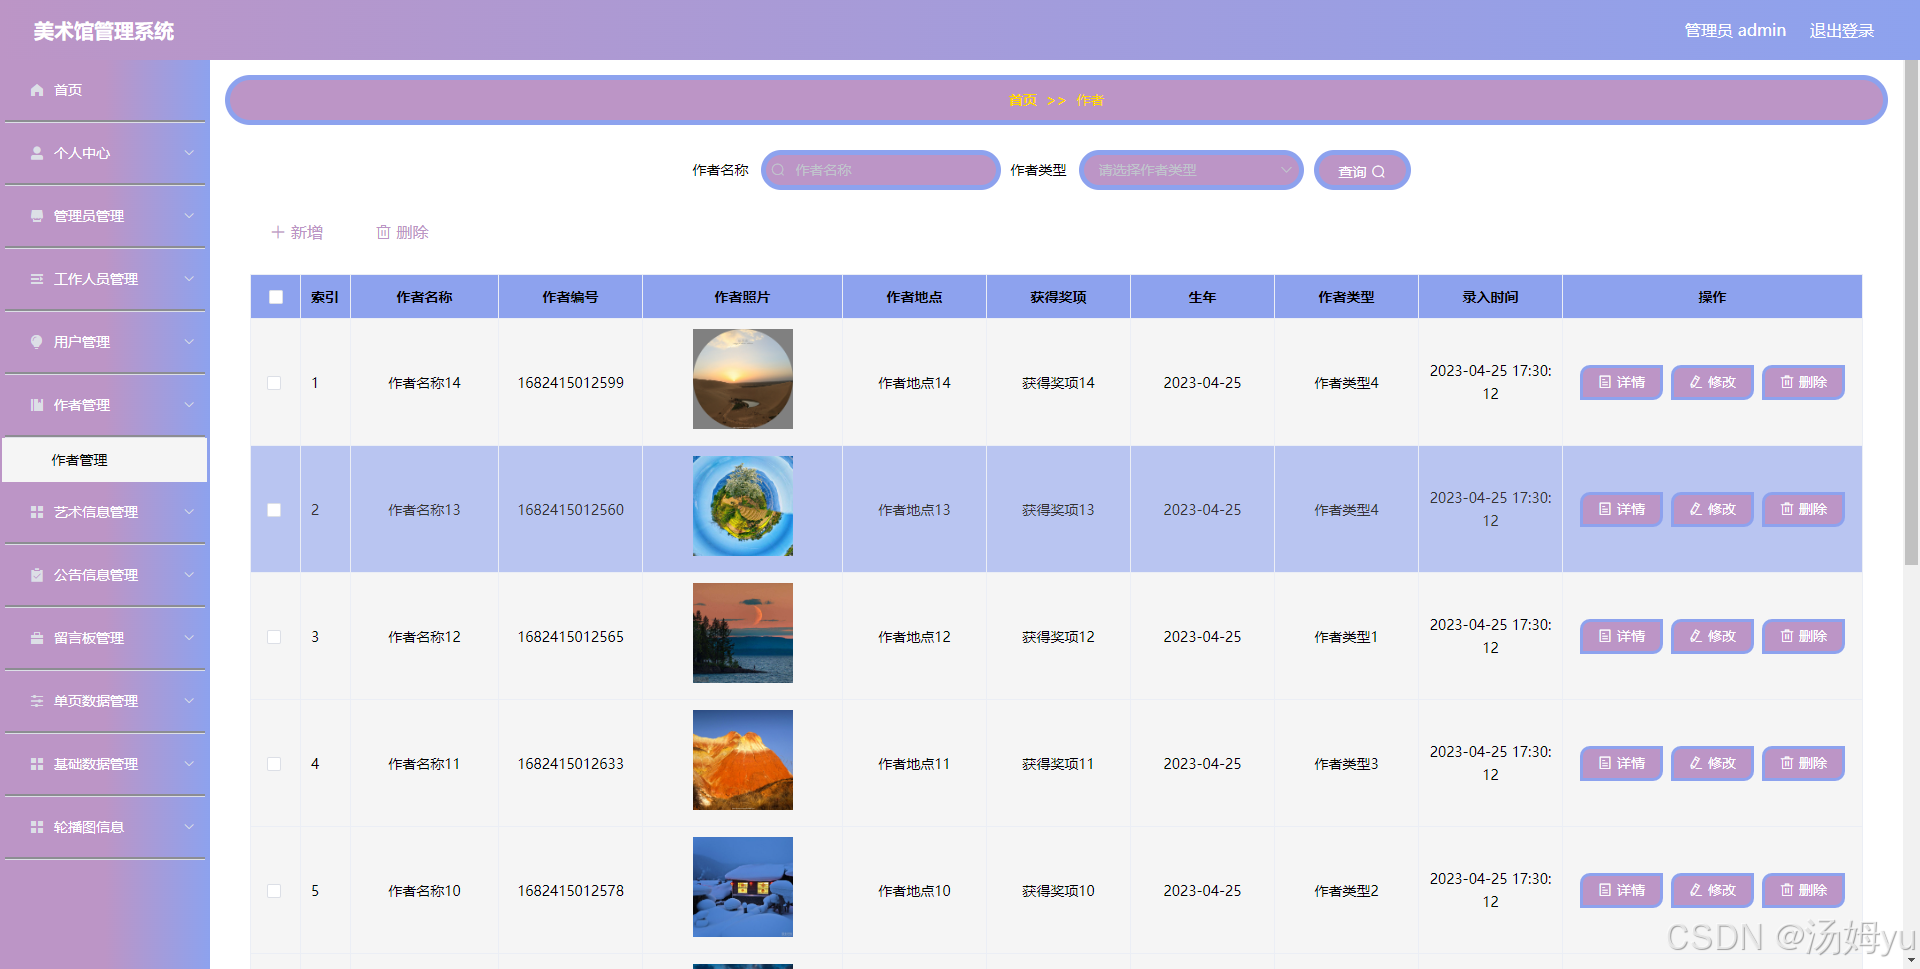The image size is (1920, 969).
Task: Check the box for row 作者名称13
Action: pos(274,510)
